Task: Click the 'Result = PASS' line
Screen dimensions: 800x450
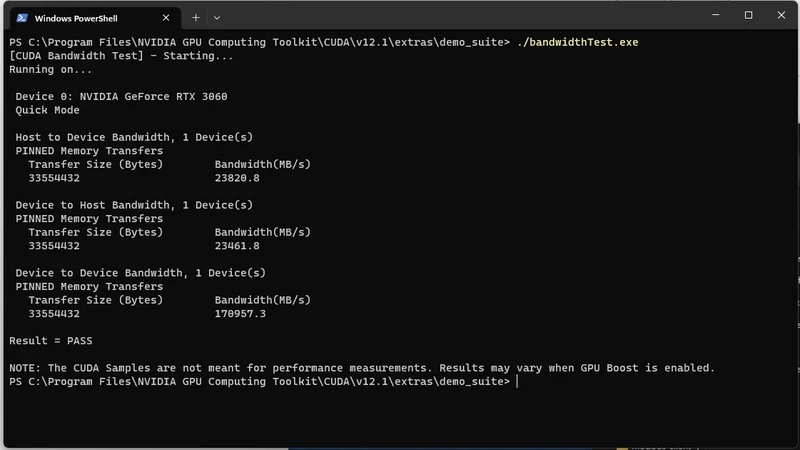Action: coord(51,341)
